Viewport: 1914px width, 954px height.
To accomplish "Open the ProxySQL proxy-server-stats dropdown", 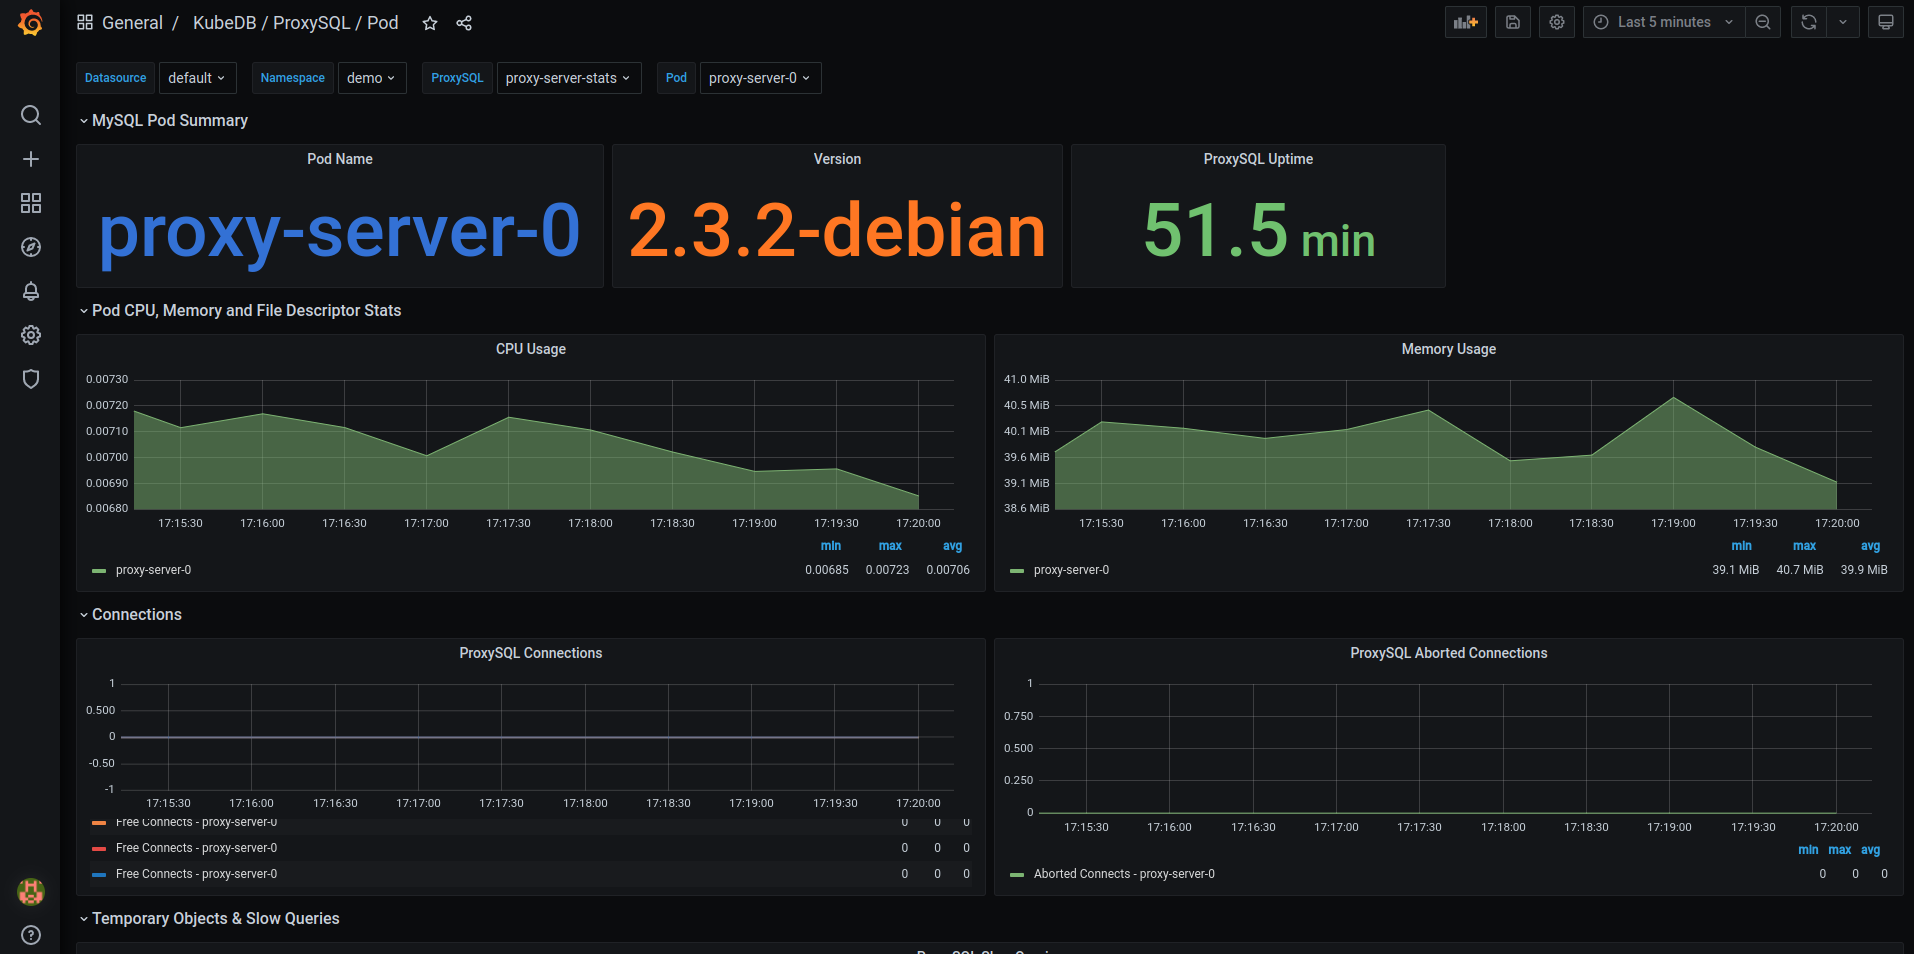I will click(568, 78).
